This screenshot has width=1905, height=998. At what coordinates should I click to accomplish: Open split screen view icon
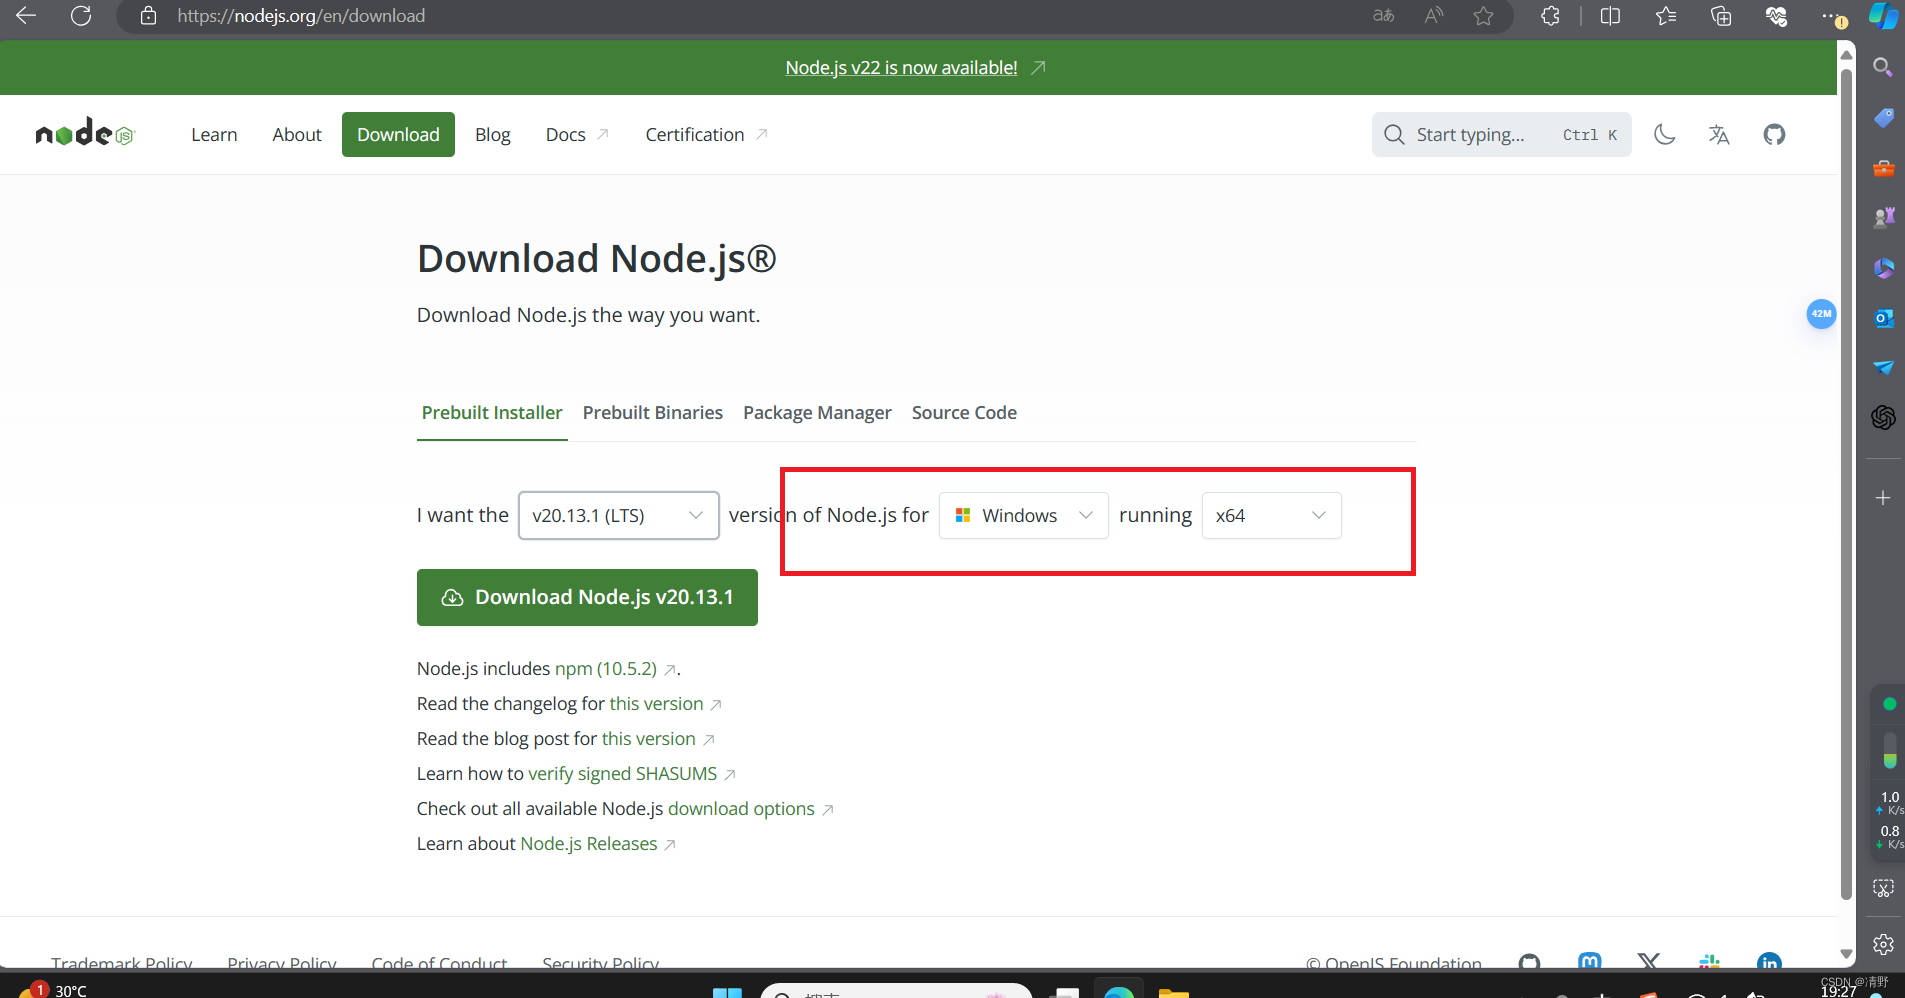(x=1610, y=15)
